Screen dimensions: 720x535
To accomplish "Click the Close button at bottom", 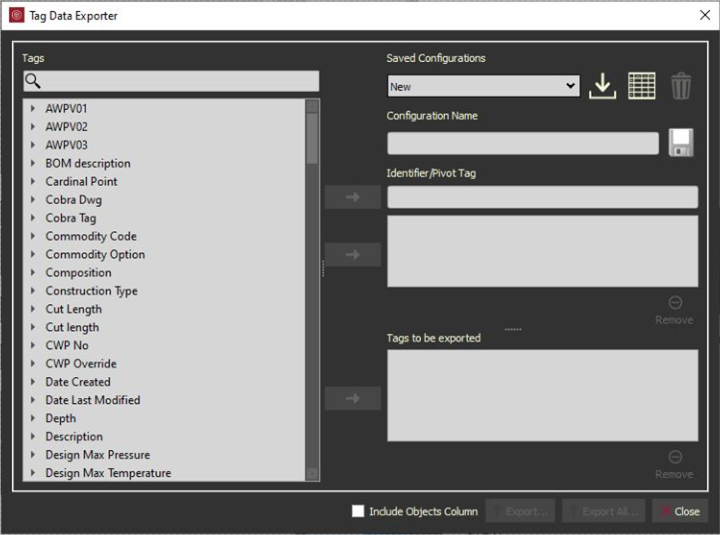I will point(680,511).
